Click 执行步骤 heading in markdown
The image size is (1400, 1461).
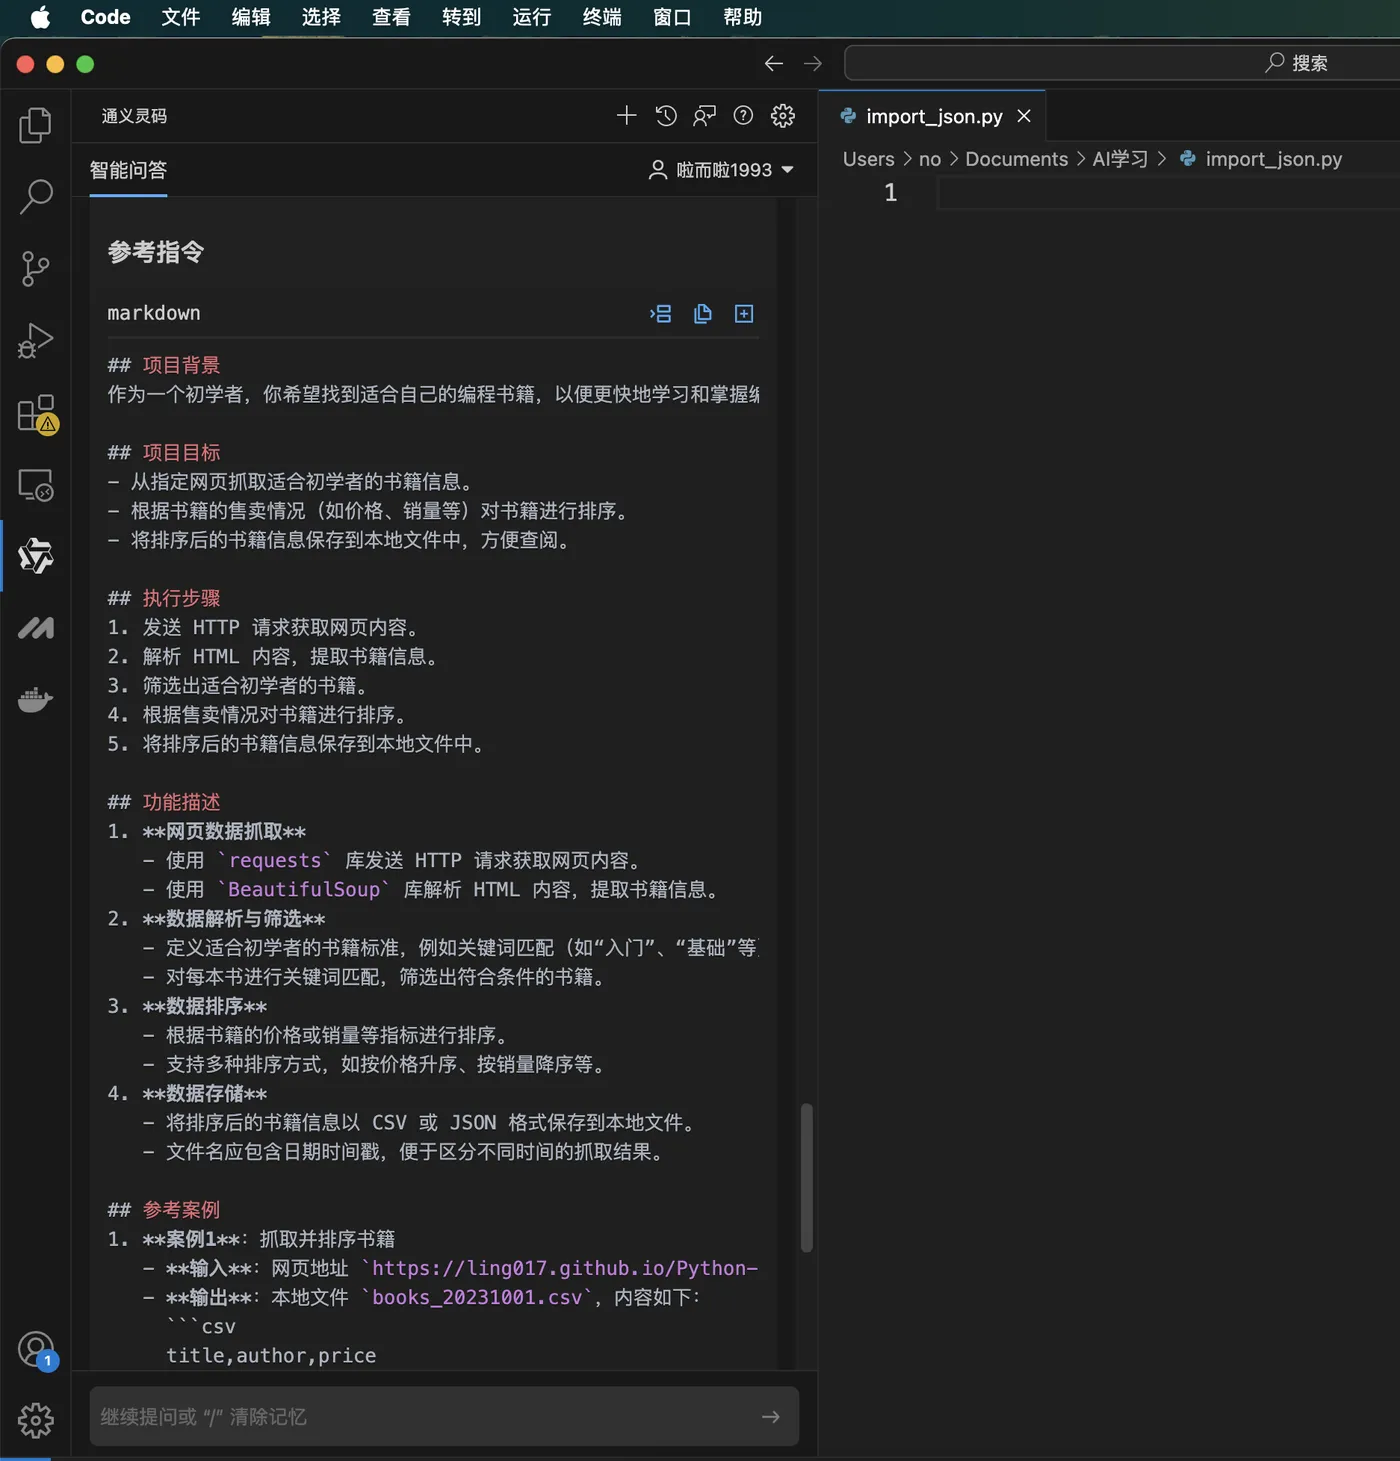181,598
